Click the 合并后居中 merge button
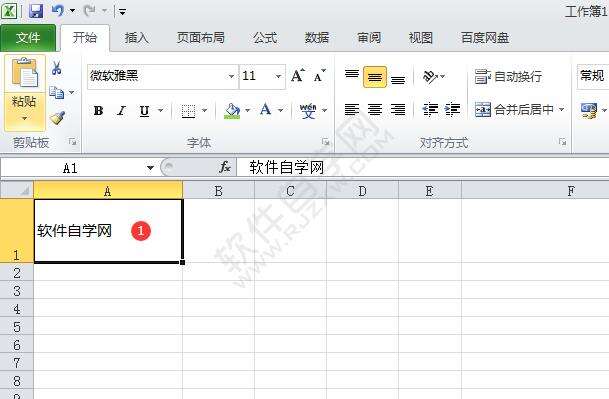 coord(515,110)
